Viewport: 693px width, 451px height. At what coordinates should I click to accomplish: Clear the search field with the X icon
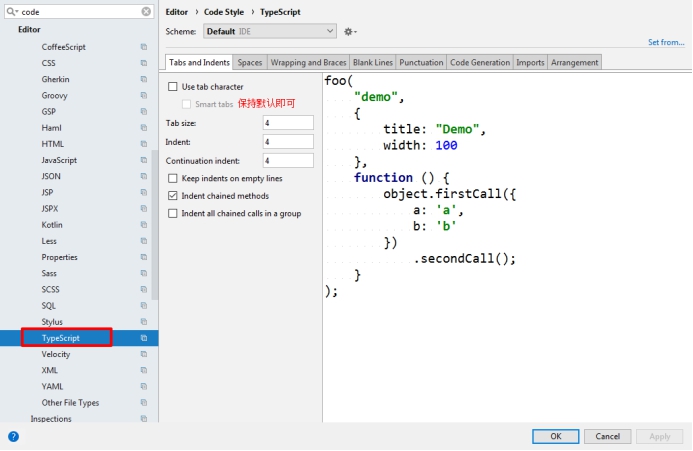(x=146, y=12)
